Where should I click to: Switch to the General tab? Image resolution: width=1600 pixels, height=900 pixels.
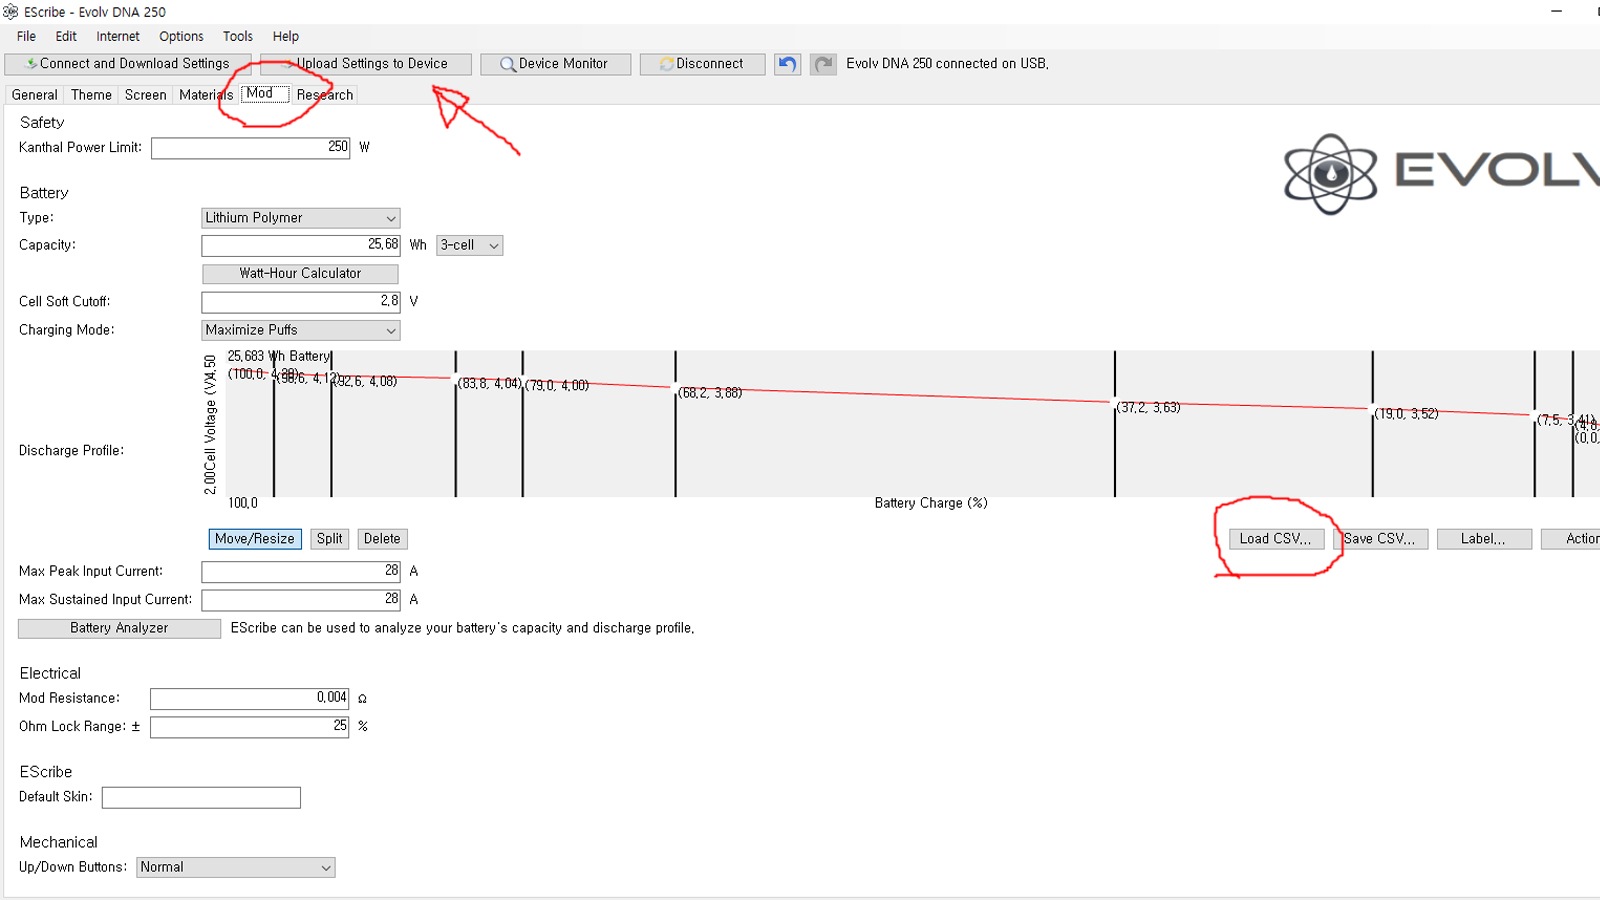click(x=35, y=95)
